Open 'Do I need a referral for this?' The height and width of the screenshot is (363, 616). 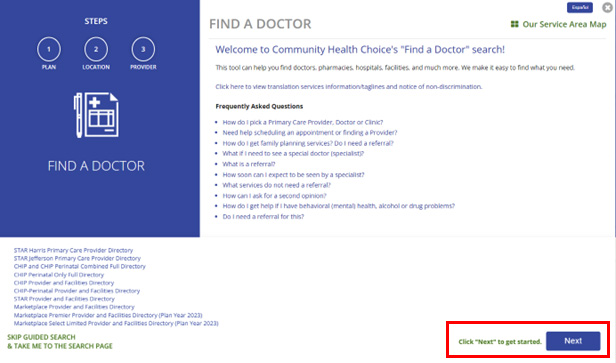point(263,216)
